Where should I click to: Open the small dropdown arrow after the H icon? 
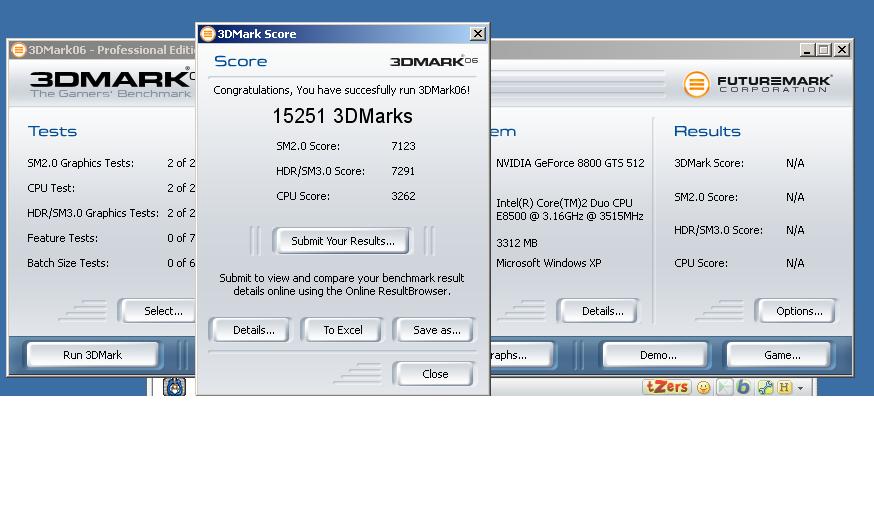click(800, 388)
